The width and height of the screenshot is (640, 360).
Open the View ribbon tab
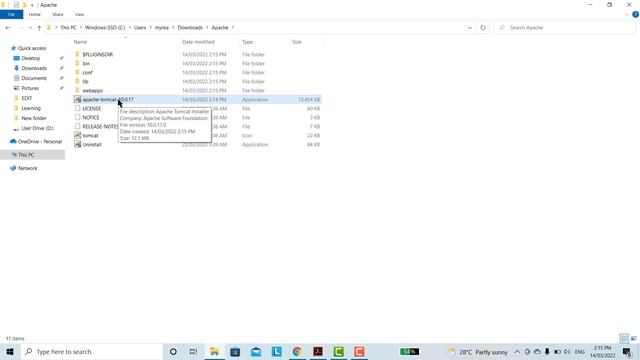pyautogui.click(x=79, y=14)
